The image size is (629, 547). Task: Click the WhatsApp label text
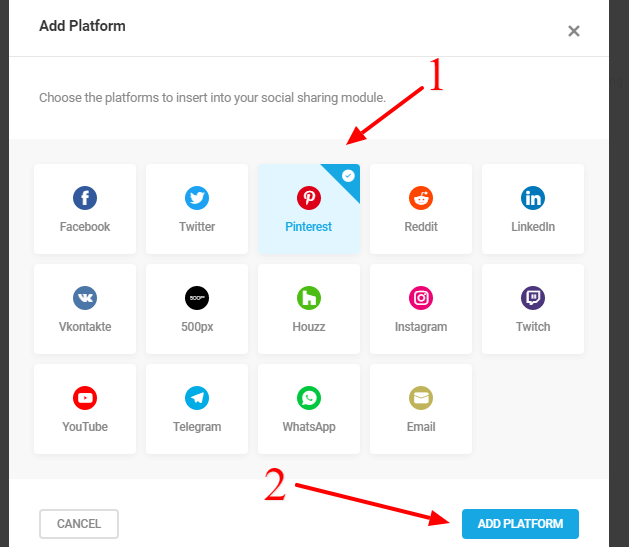pyautogui.click(x=308, y=427)
